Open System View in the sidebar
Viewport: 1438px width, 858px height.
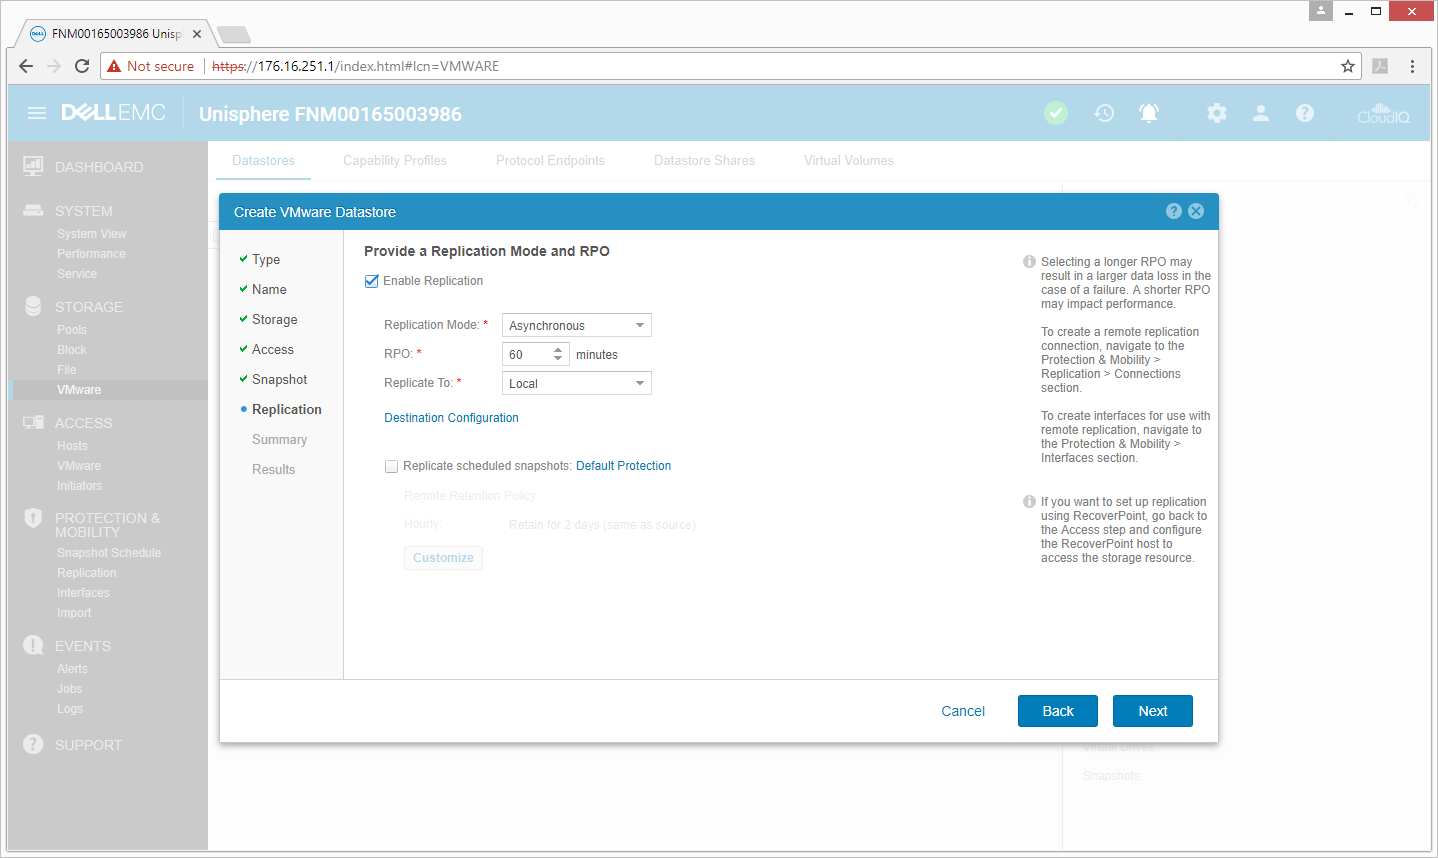(x=91, y=234)
